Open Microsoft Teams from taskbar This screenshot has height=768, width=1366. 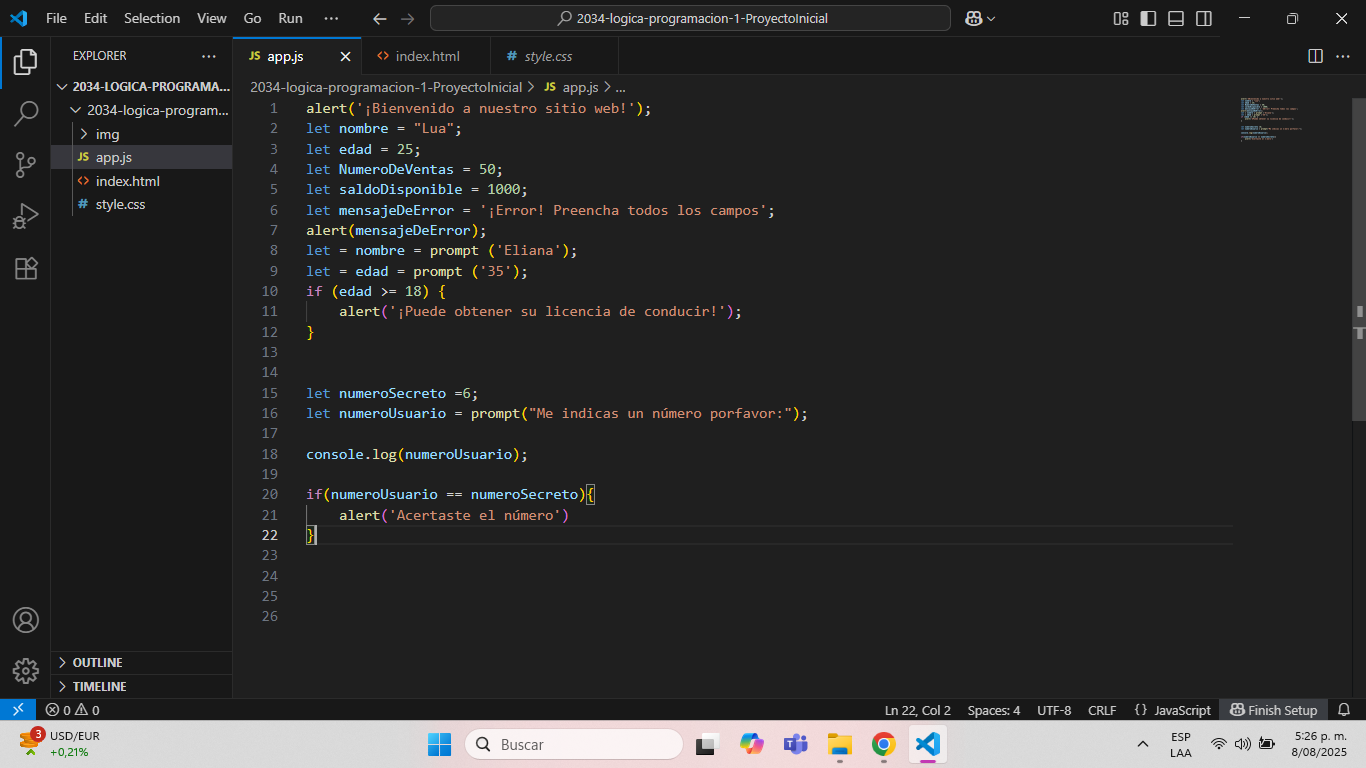point(795,744)
